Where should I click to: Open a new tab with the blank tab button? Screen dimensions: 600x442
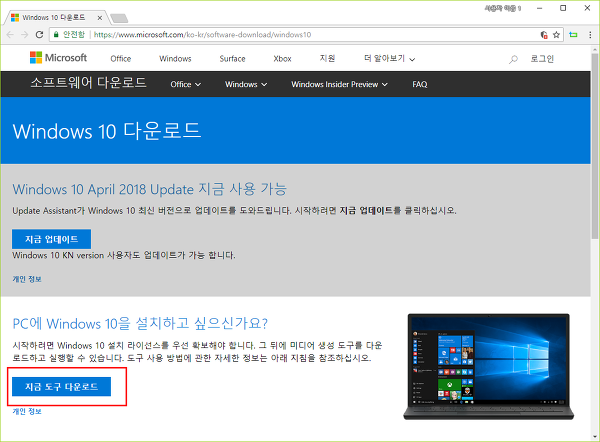click(x=119, y=18)
